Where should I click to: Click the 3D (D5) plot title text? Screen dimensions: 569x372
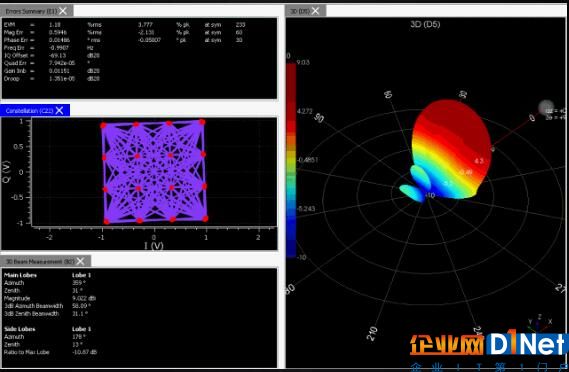click(425, 24)
